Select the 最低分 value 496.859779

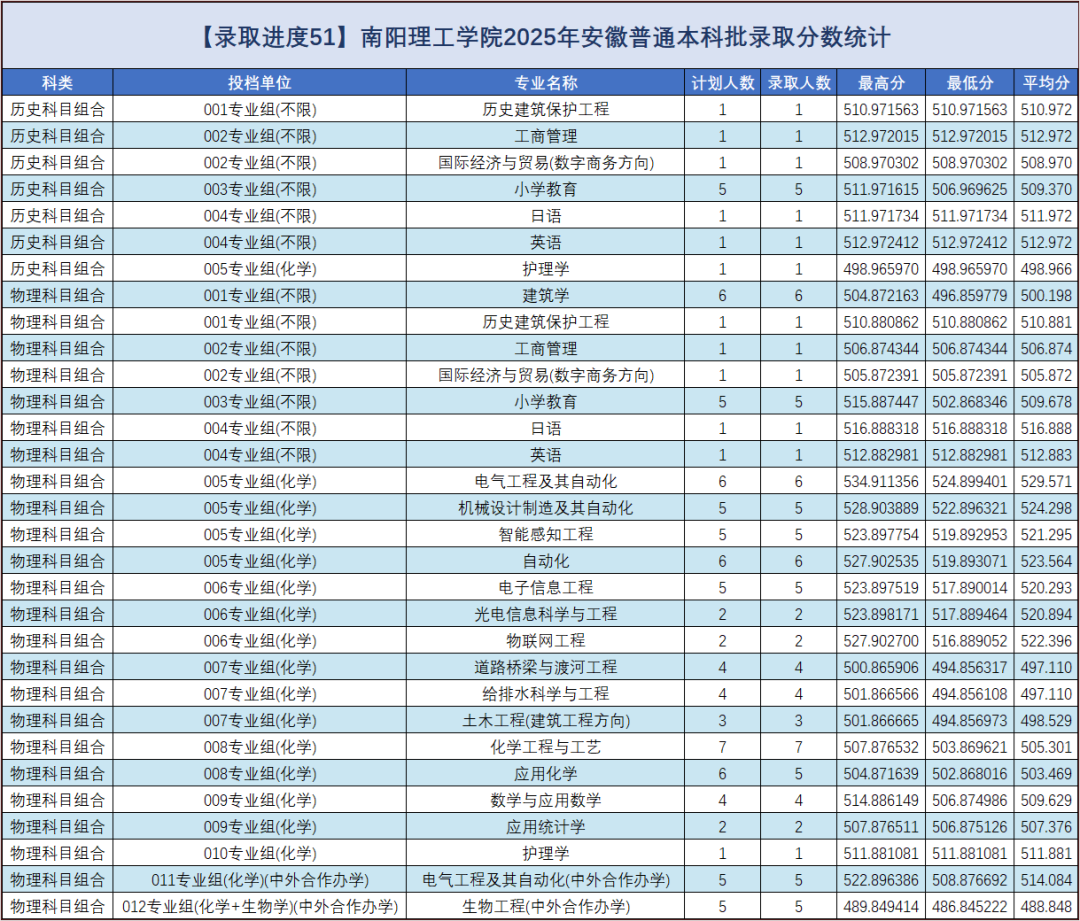(x=970, y=296)
